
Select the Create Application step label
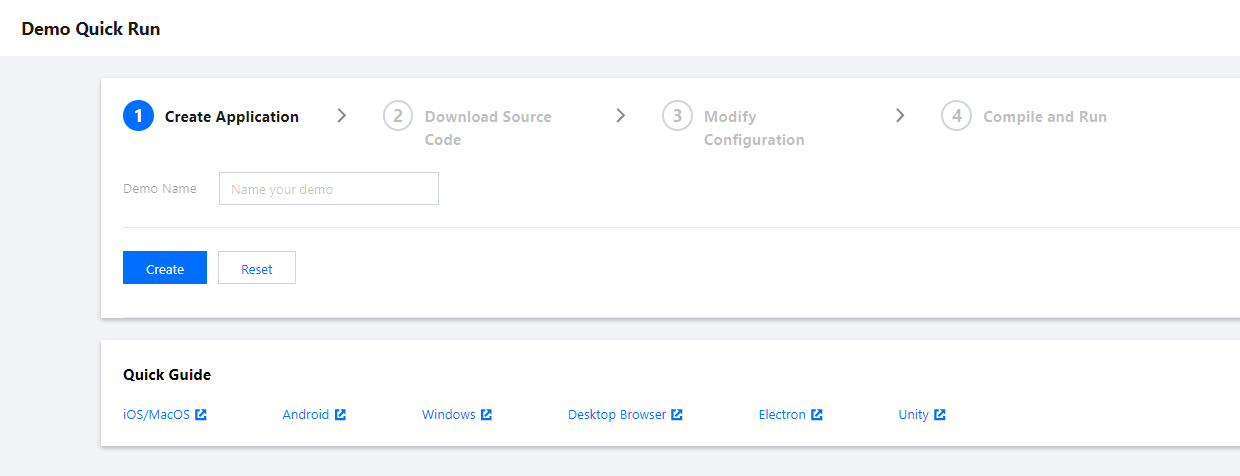(x=232, y=117)
